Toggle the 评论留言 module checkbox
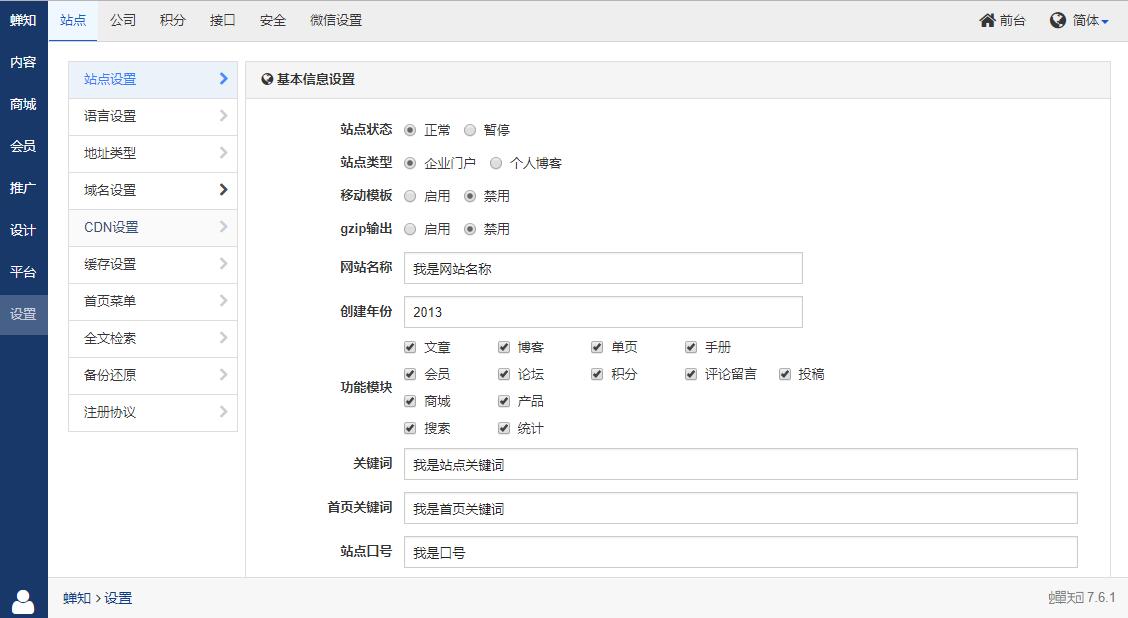The height and width of the screenshot is (618, 1128). [691, 374]
